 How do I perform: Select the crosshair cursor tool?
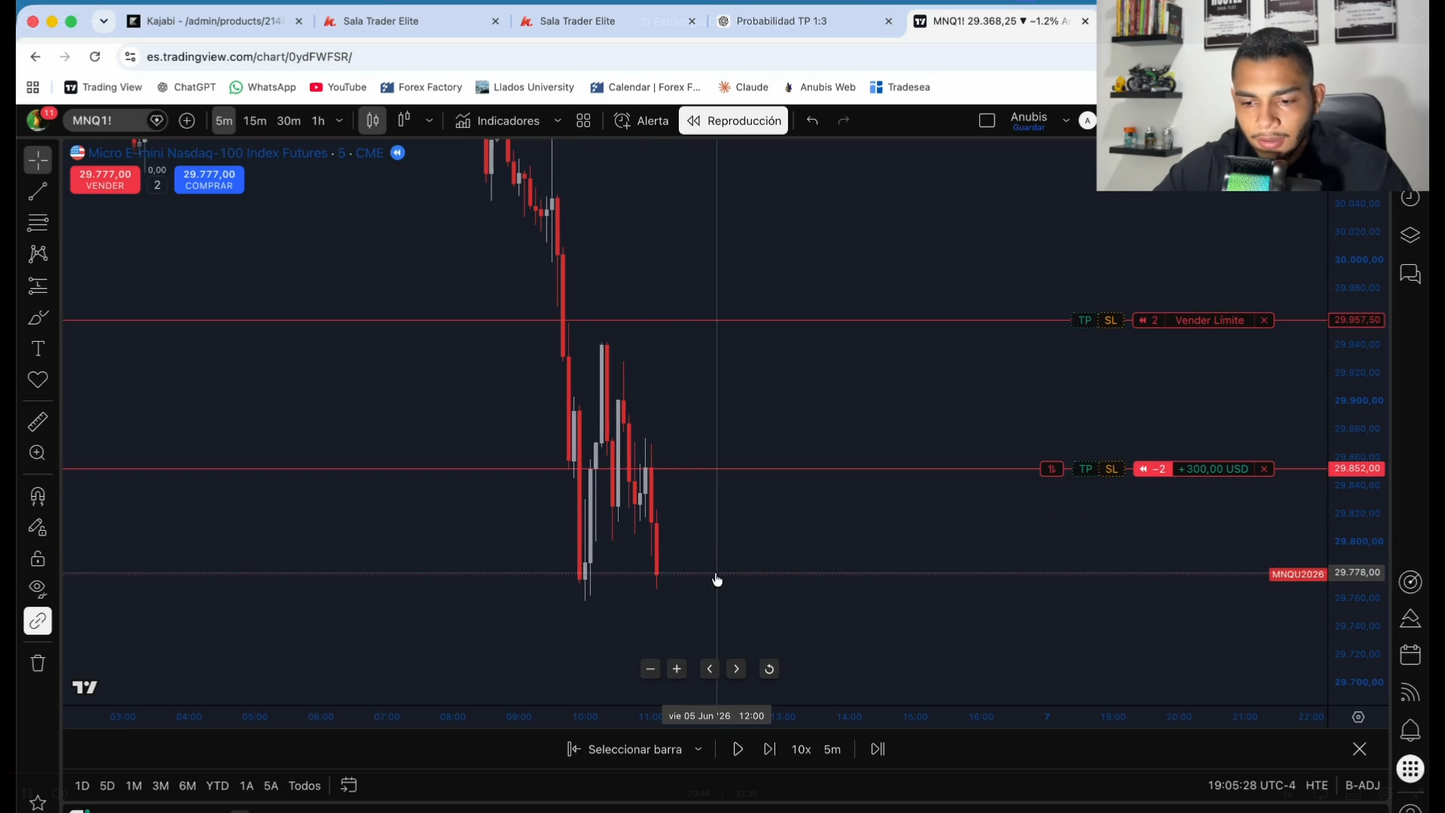point(38,160)
